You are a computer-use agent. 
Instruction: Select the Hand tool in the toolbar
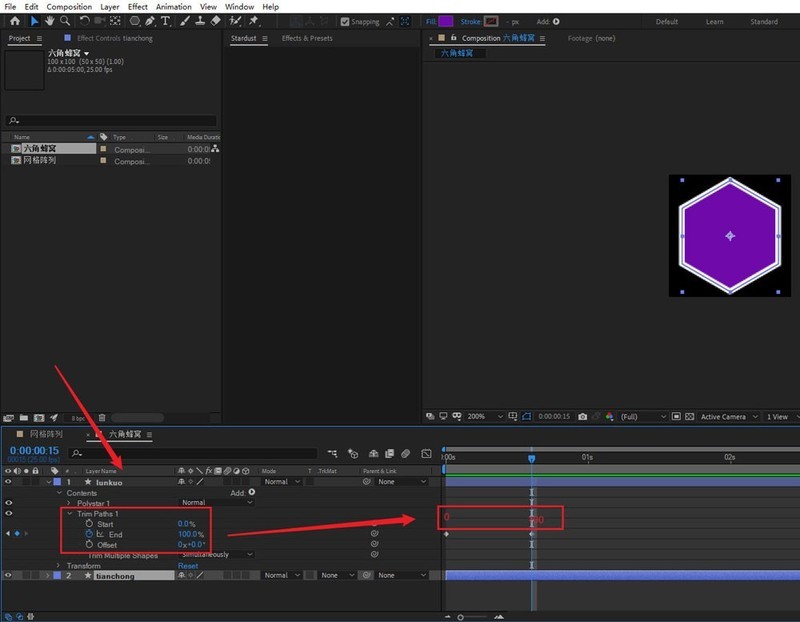[x=50, y=21]
